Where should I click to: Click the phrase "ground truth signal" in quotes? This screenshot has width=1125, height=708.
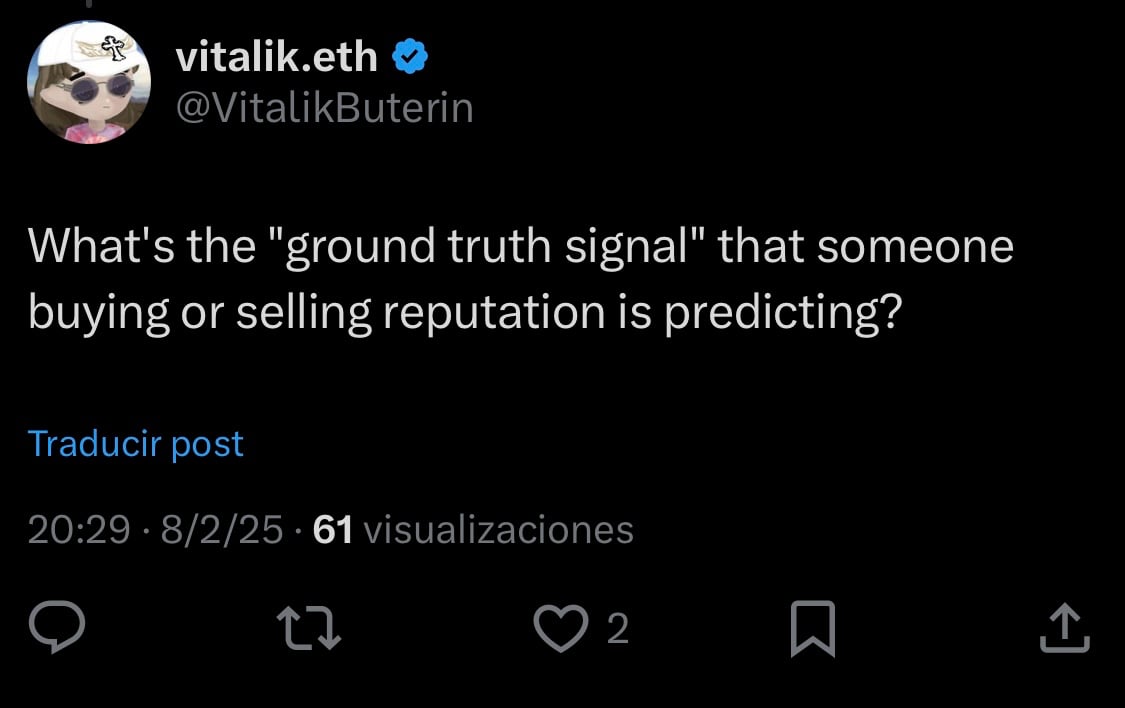click(x=485, y=246)
